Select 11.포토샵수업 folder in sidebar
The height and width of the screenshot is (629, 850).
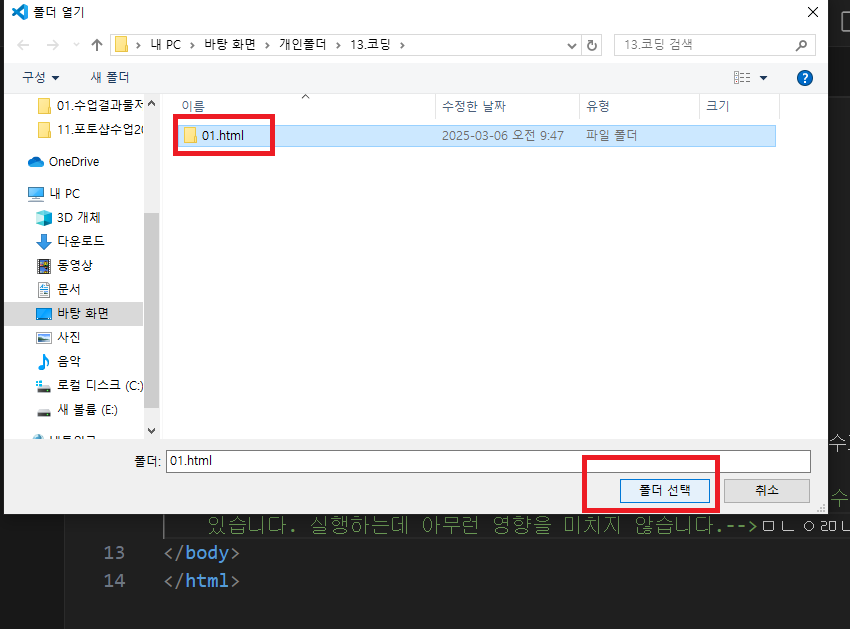tap(90, 130)
